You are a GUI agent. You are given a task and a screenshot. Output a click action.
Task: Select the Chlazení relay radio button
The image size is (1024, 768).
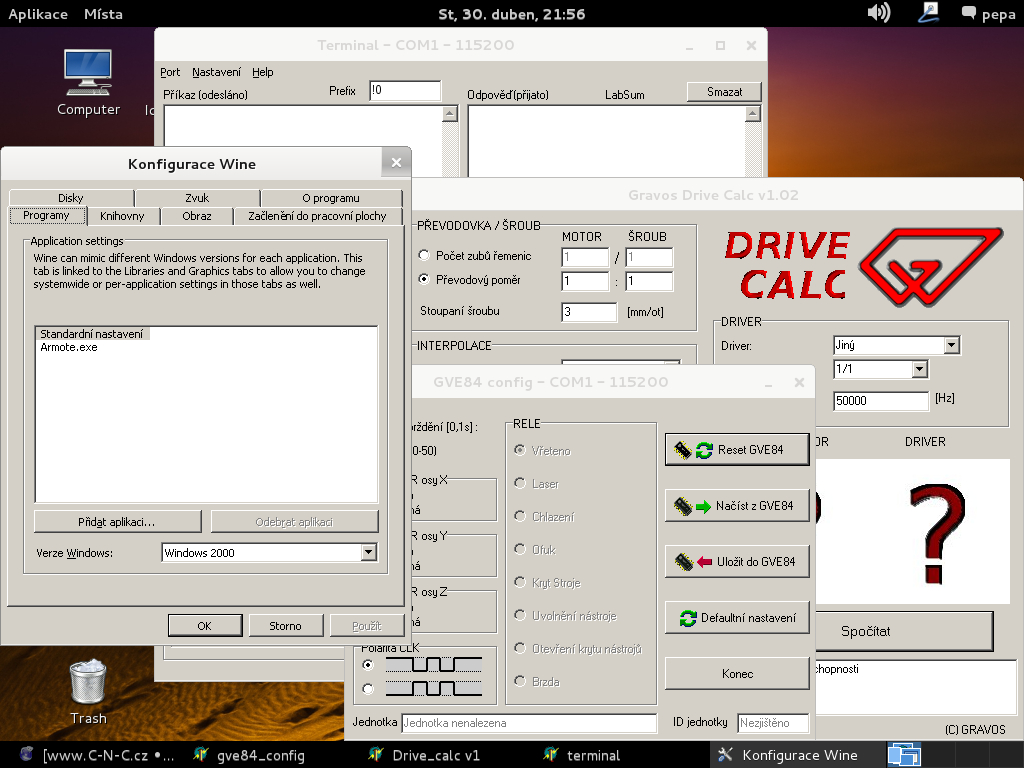520,516
